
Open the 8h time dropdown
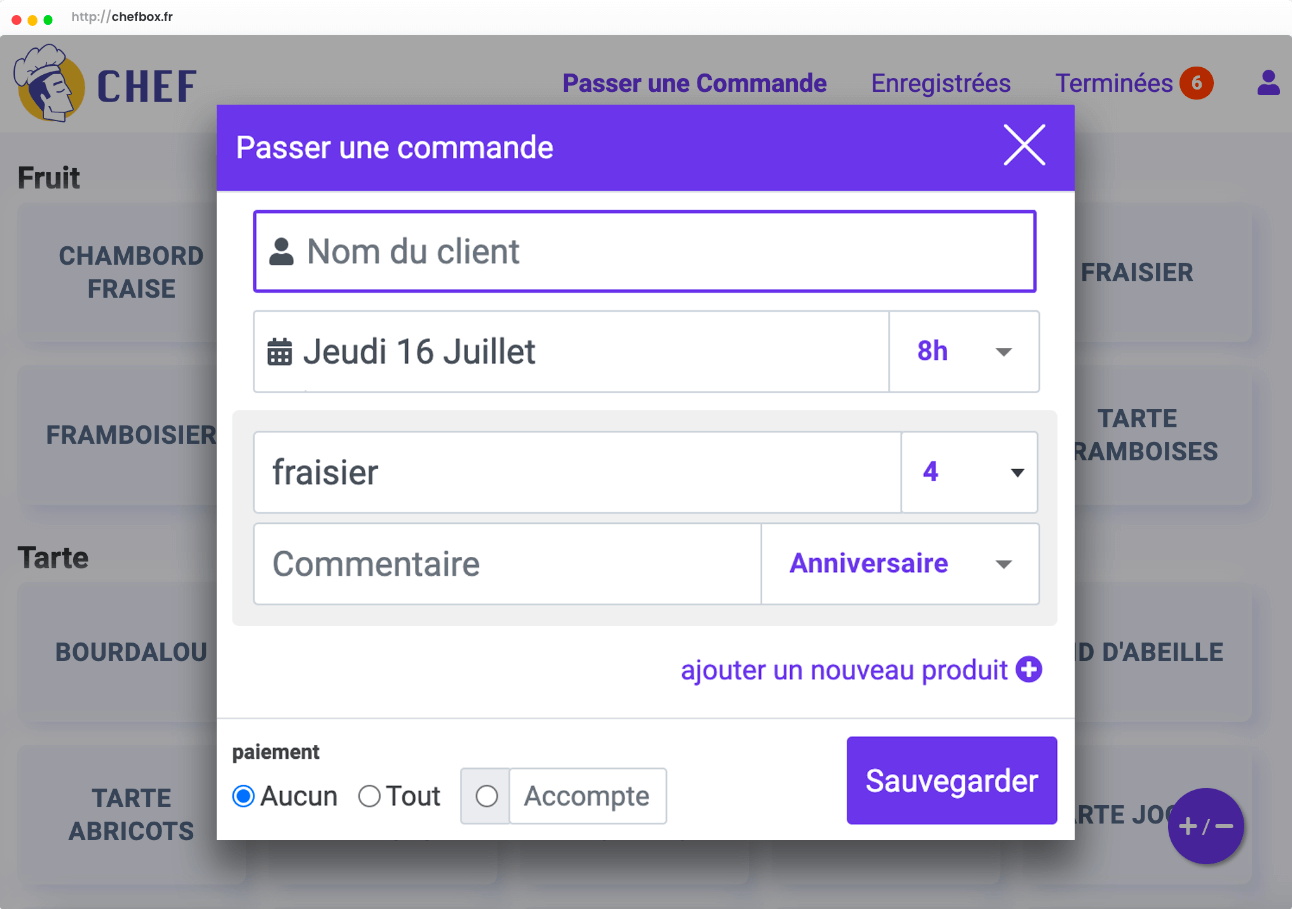(964, 352)
